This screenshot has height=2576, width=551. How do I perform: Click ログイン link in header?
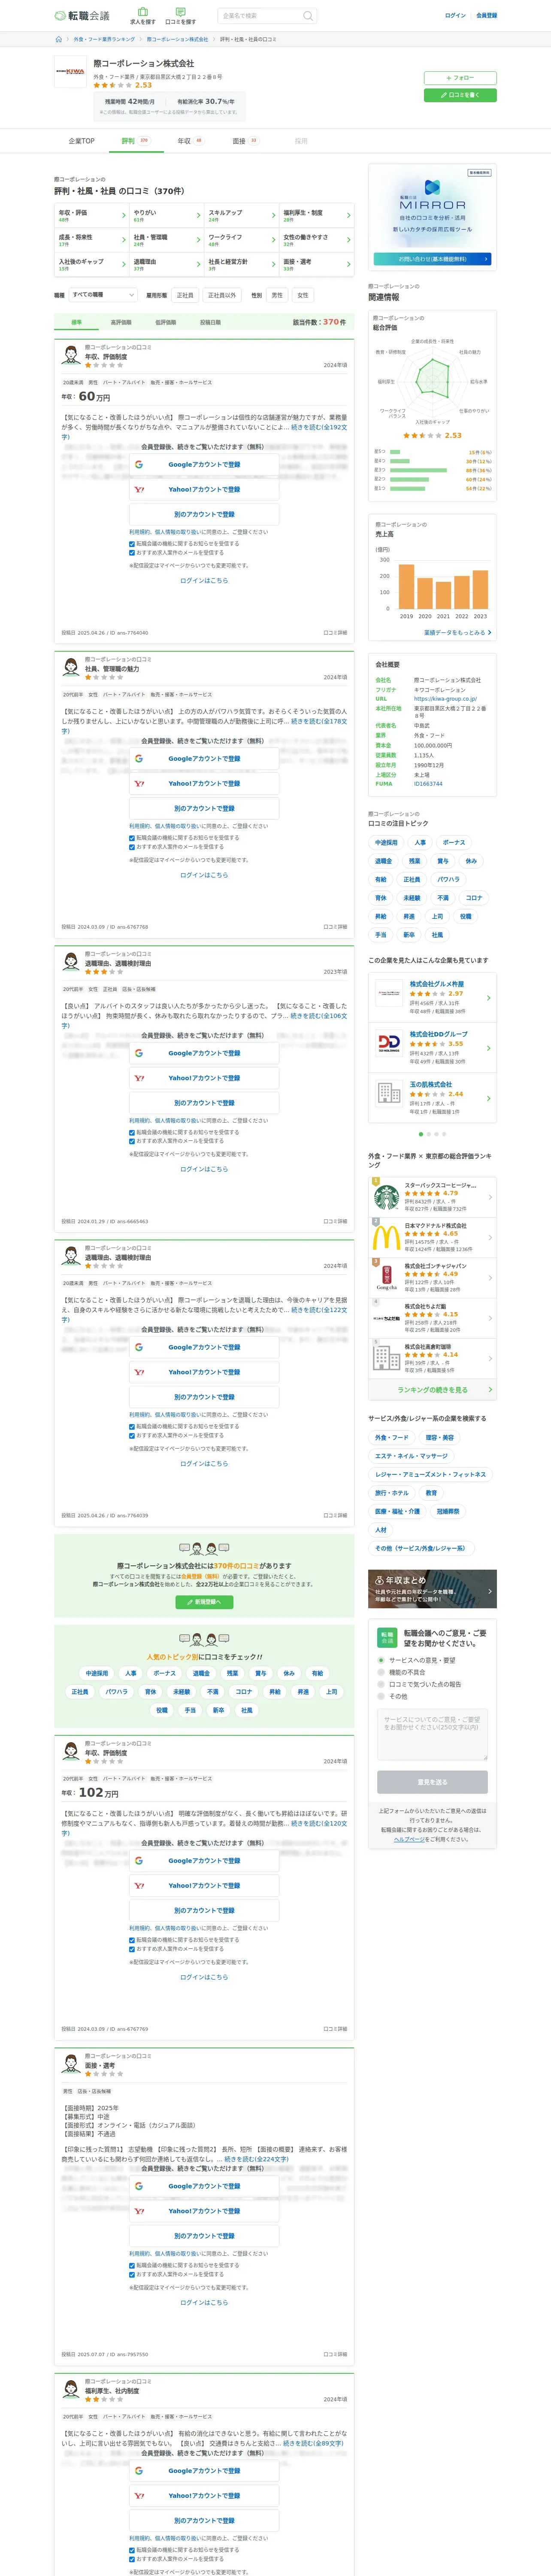point(455,16)
